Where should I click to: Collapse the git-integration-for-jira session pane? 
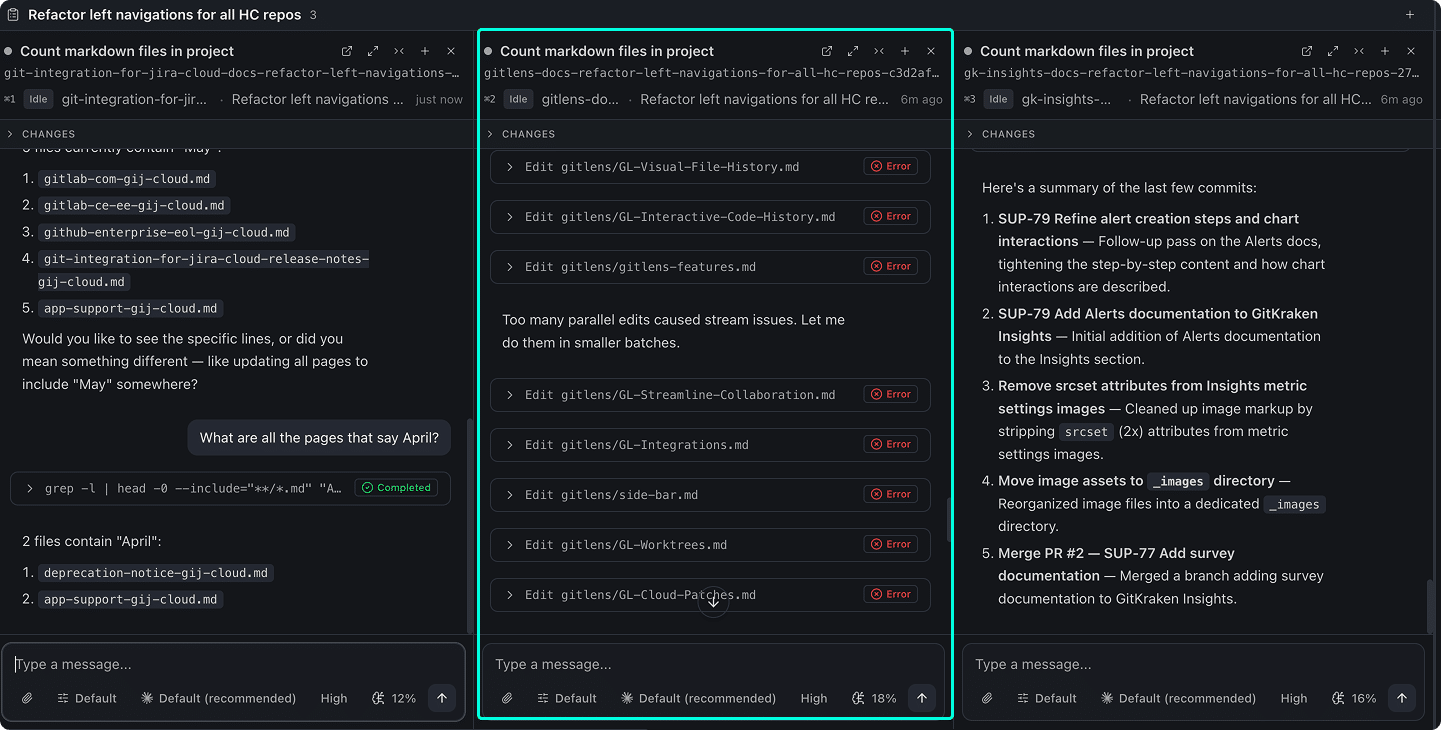click(399, 51)
